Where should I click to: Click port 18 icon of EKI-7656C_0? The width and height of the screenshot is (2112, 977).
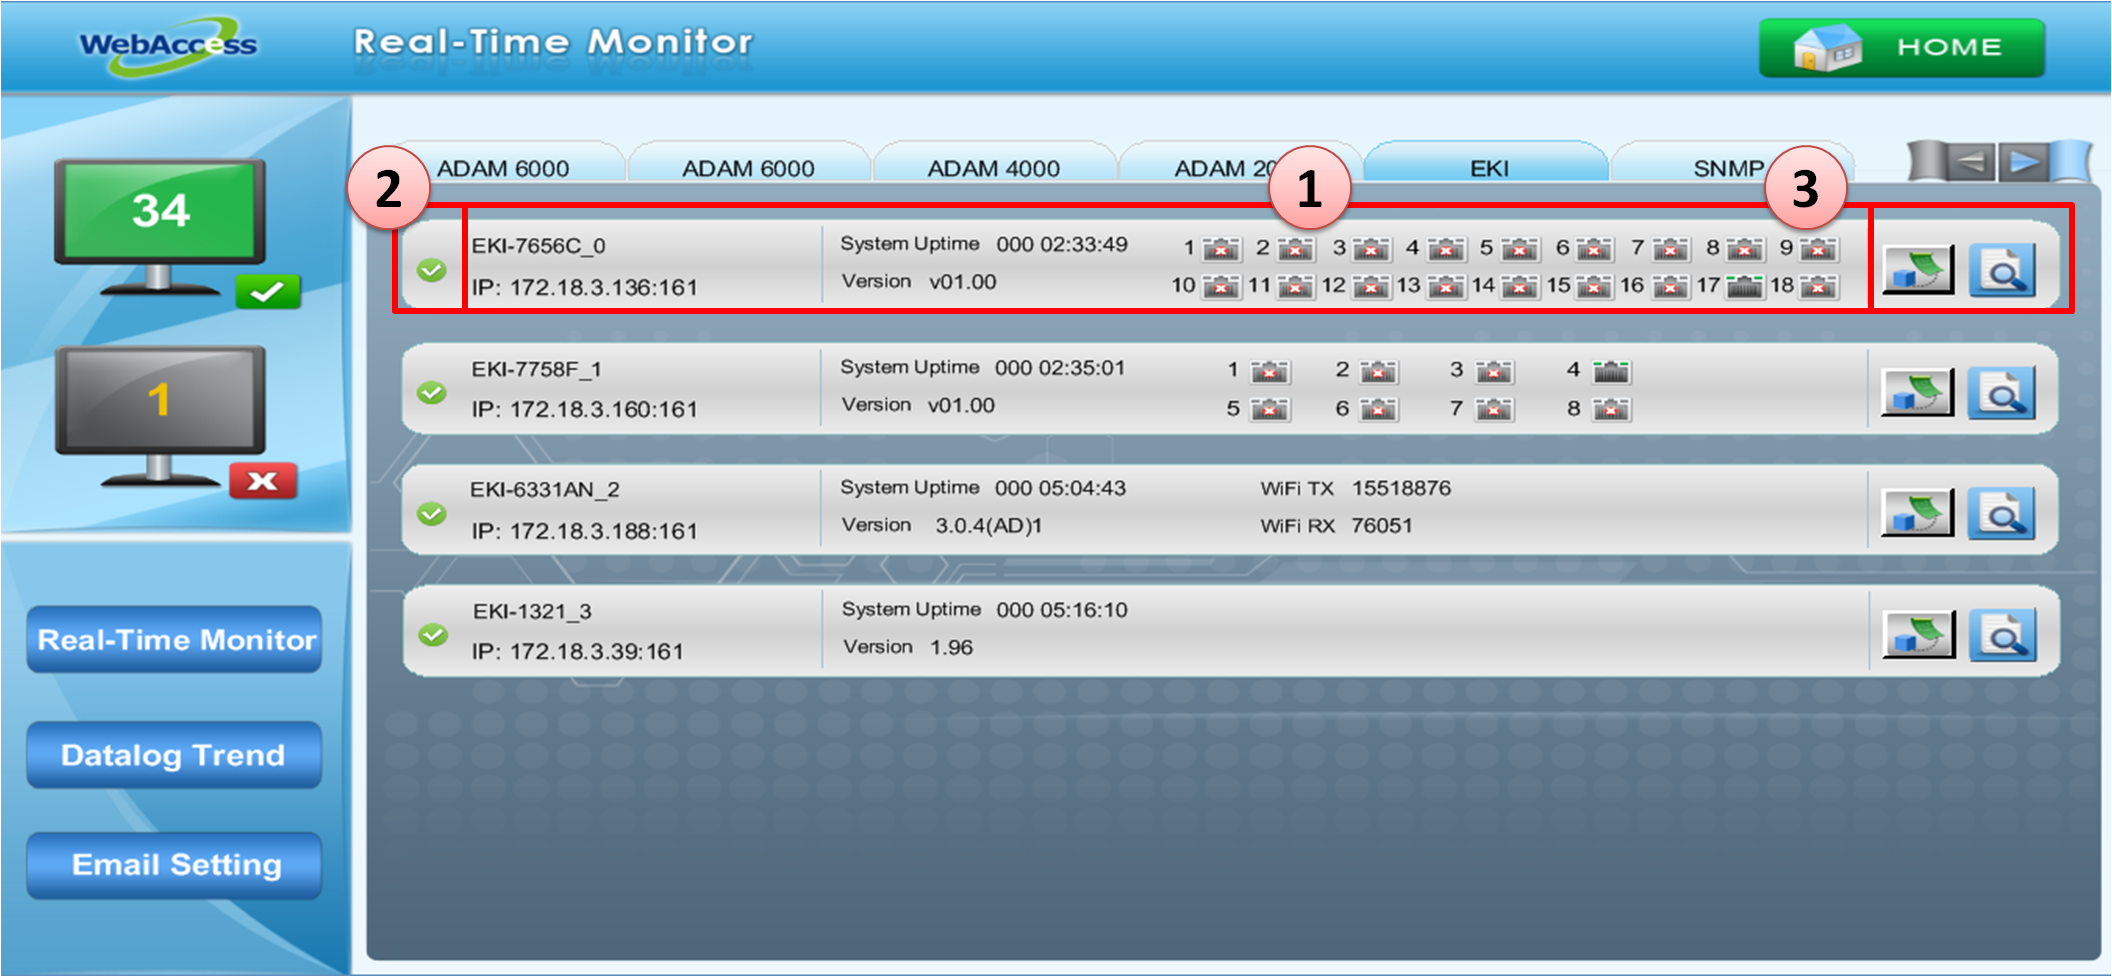tap(1819, 287)
